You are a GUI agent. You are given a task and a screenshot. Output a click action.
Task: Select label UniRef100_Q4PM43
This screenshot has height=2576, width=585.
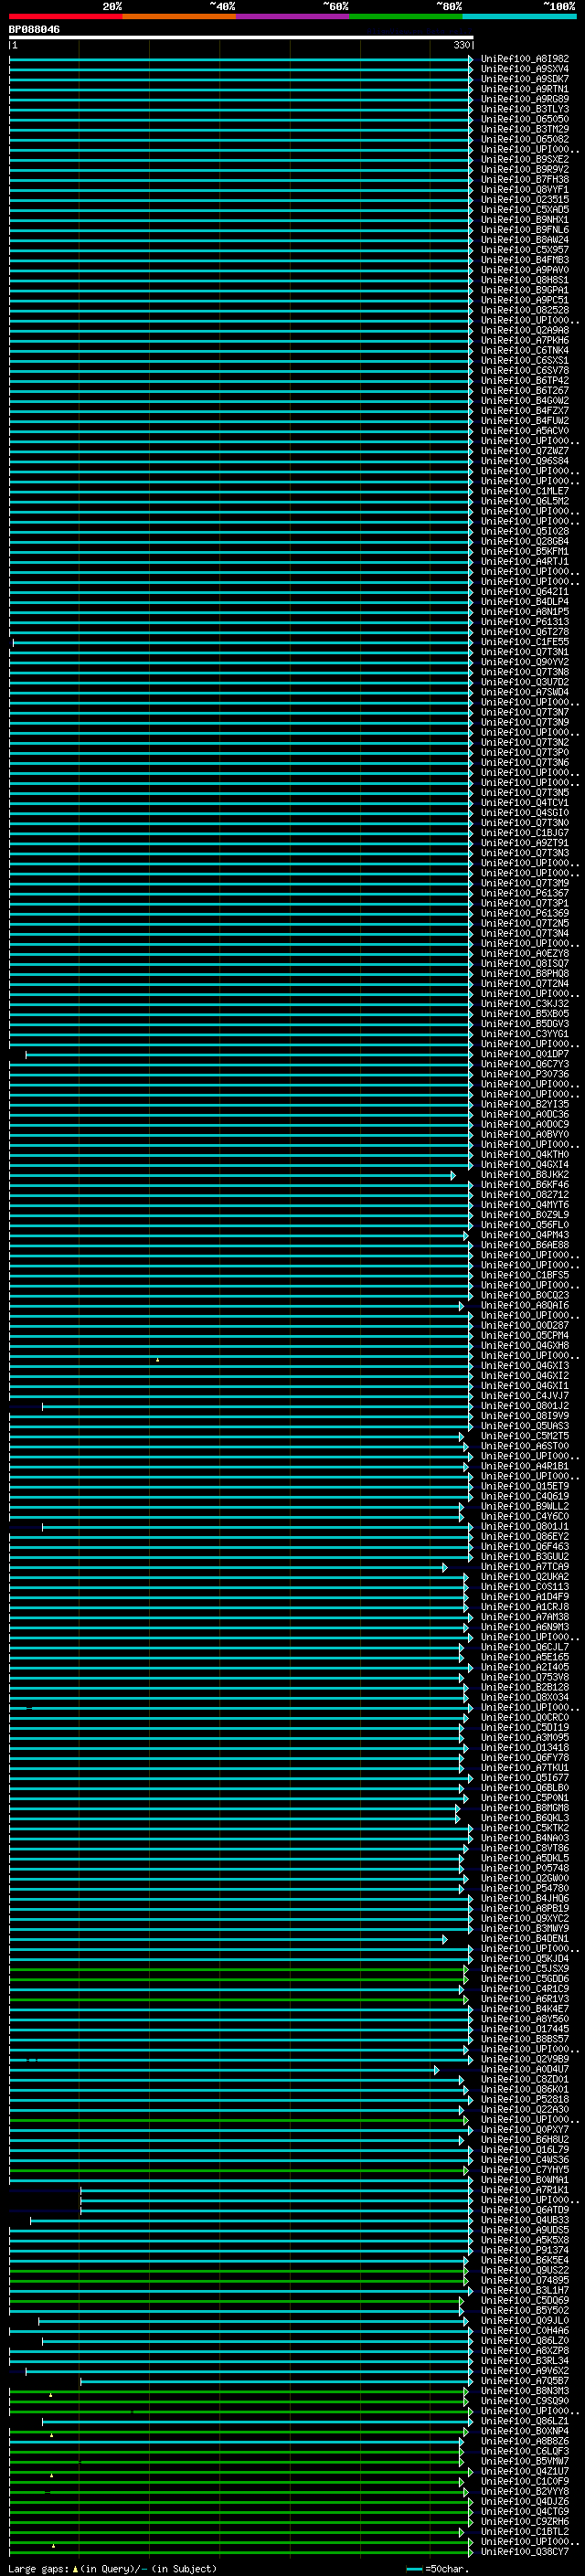525,1235
